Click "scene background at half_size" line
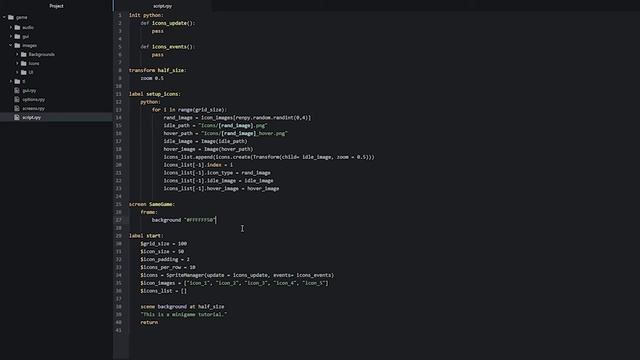 (182, 307)
